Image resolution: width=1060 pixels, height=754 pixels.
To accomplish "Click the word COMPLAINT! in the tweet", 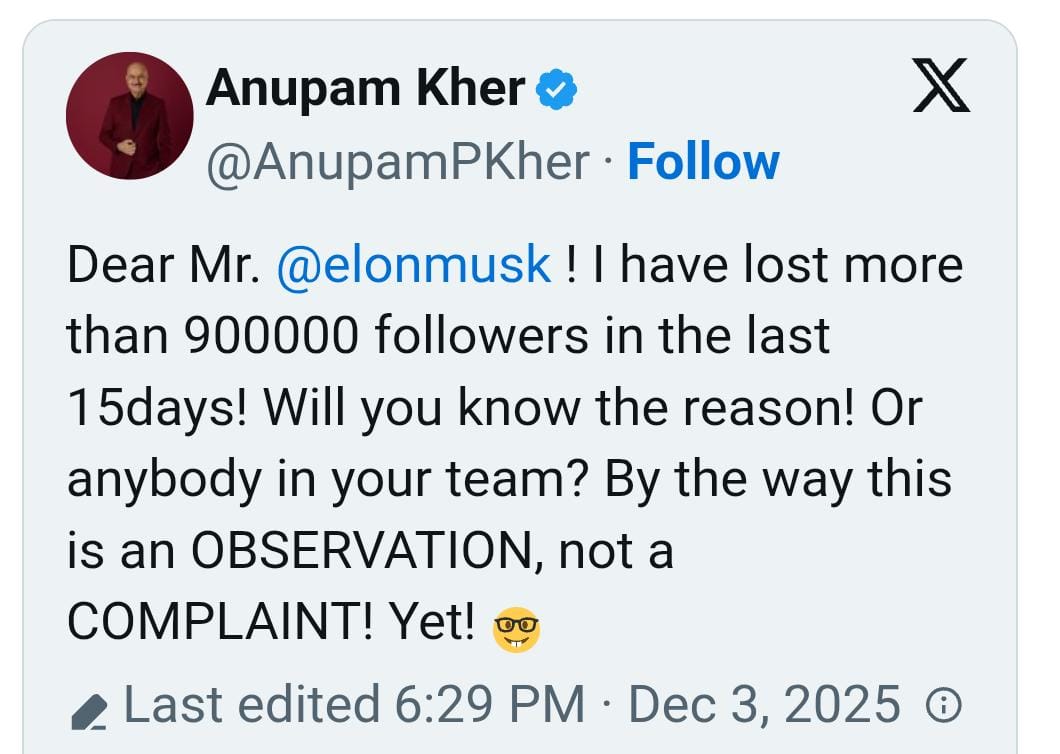I will [x=220, y=622].
